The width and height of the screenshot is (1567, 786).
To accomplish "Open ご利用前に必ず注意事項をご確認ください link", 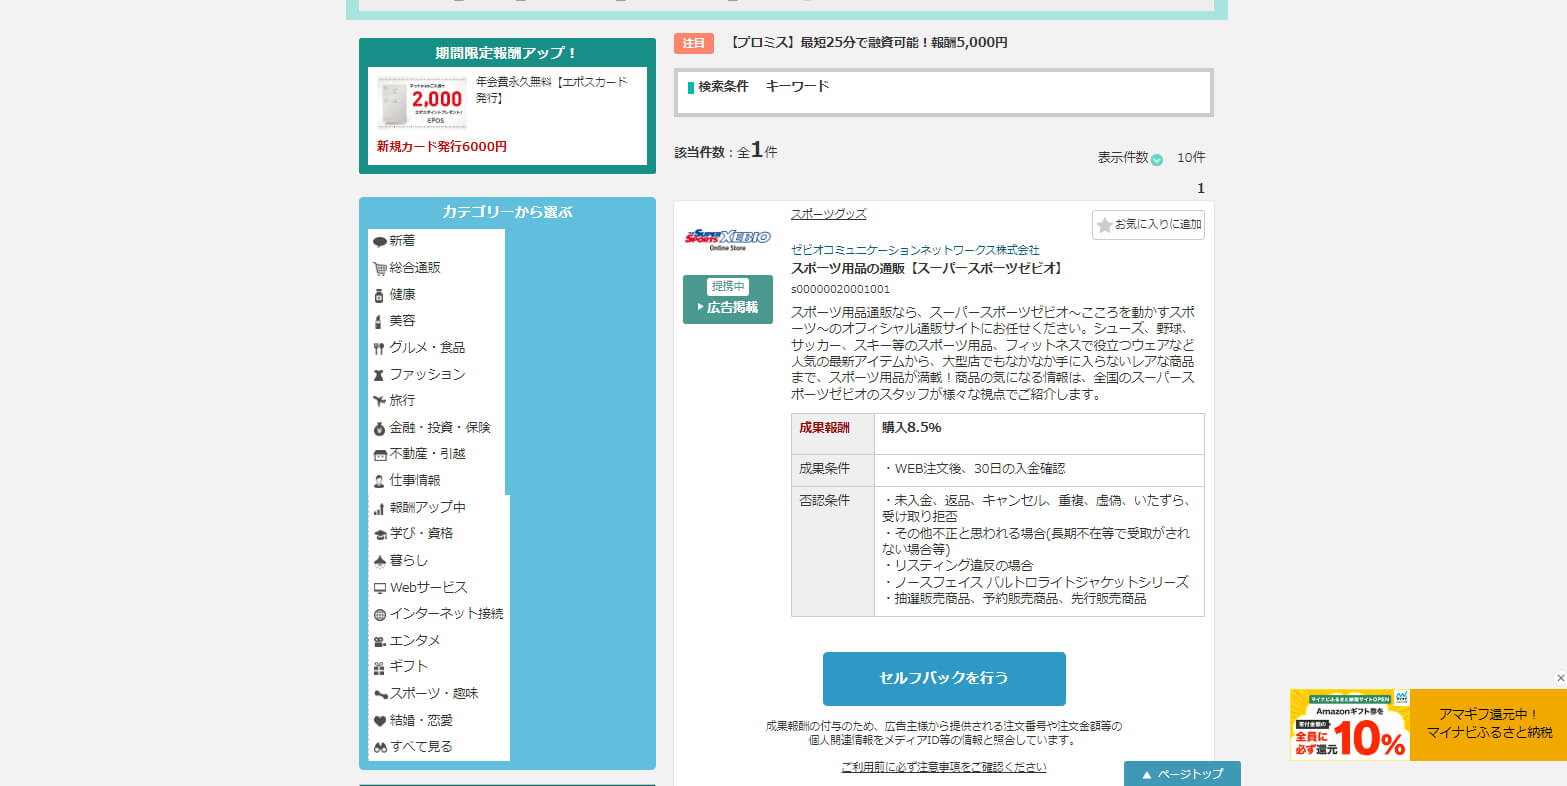I will tap(944, 767).
